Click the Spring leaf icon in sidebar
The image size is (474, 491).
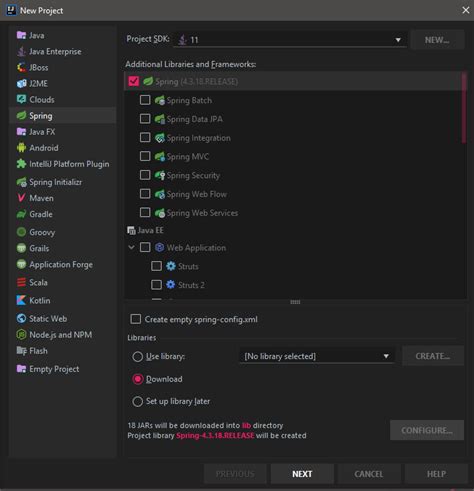click(x=21, y=116)
